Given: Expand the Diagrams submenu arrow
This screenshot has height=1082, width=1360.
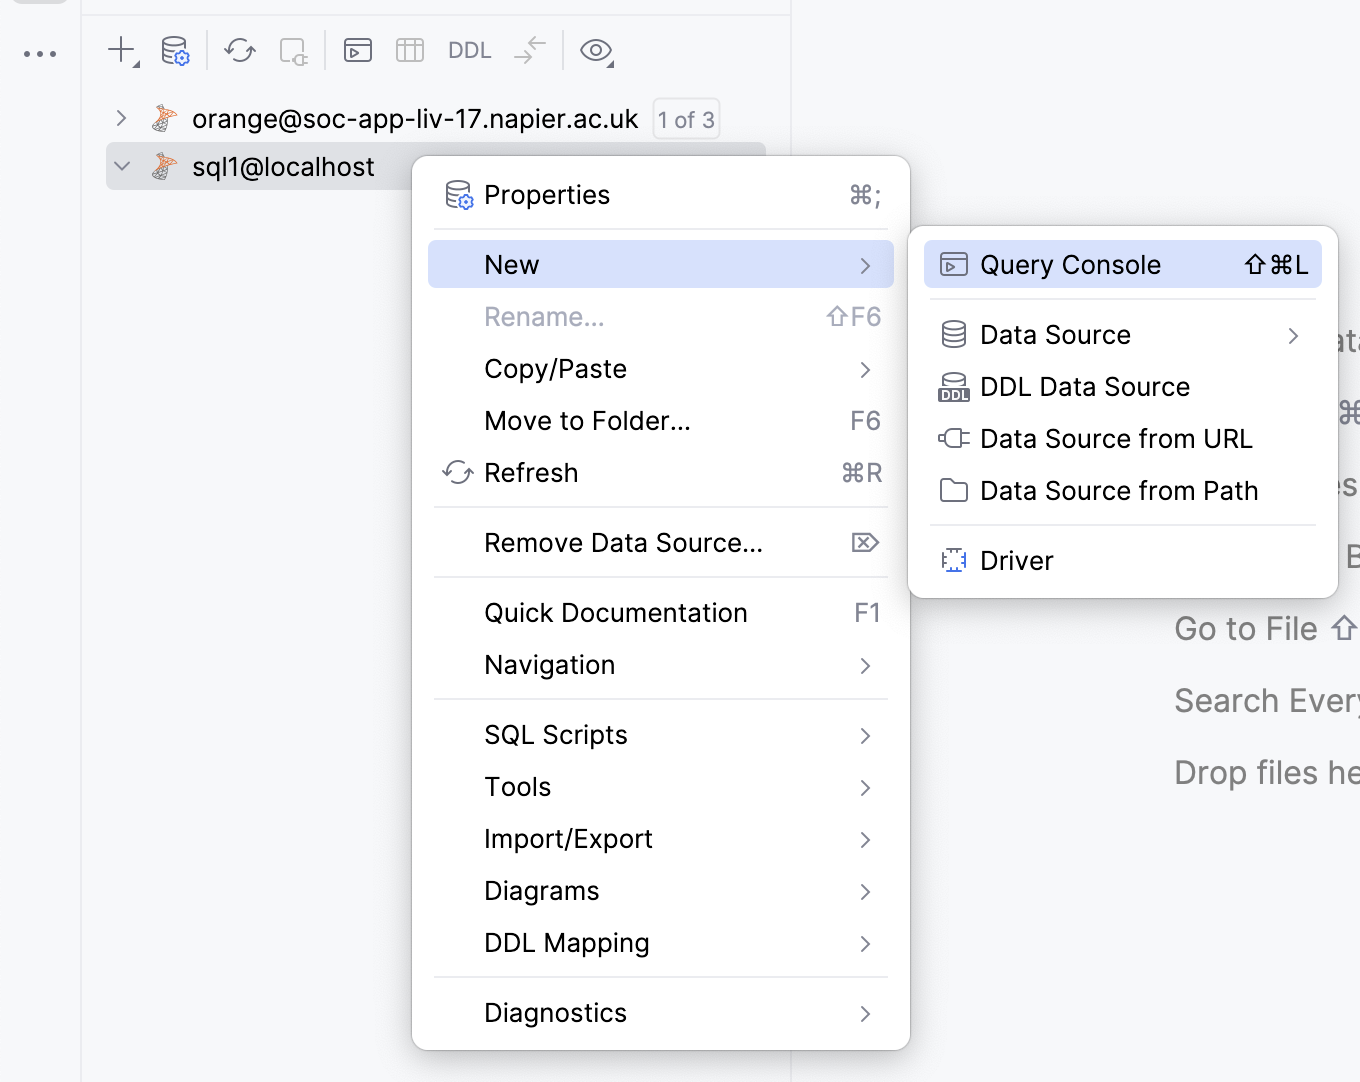Looking at the screenshot, I should click(865, 892).
